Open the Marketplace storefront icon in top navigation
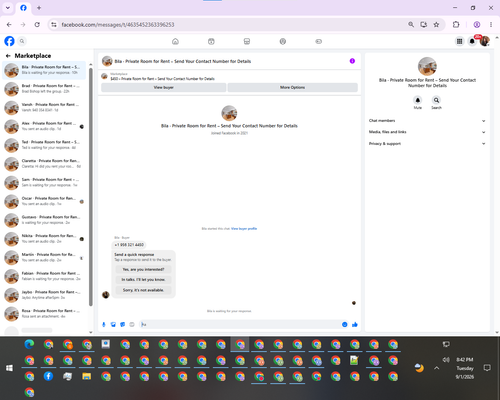 (x=247, y=41)
